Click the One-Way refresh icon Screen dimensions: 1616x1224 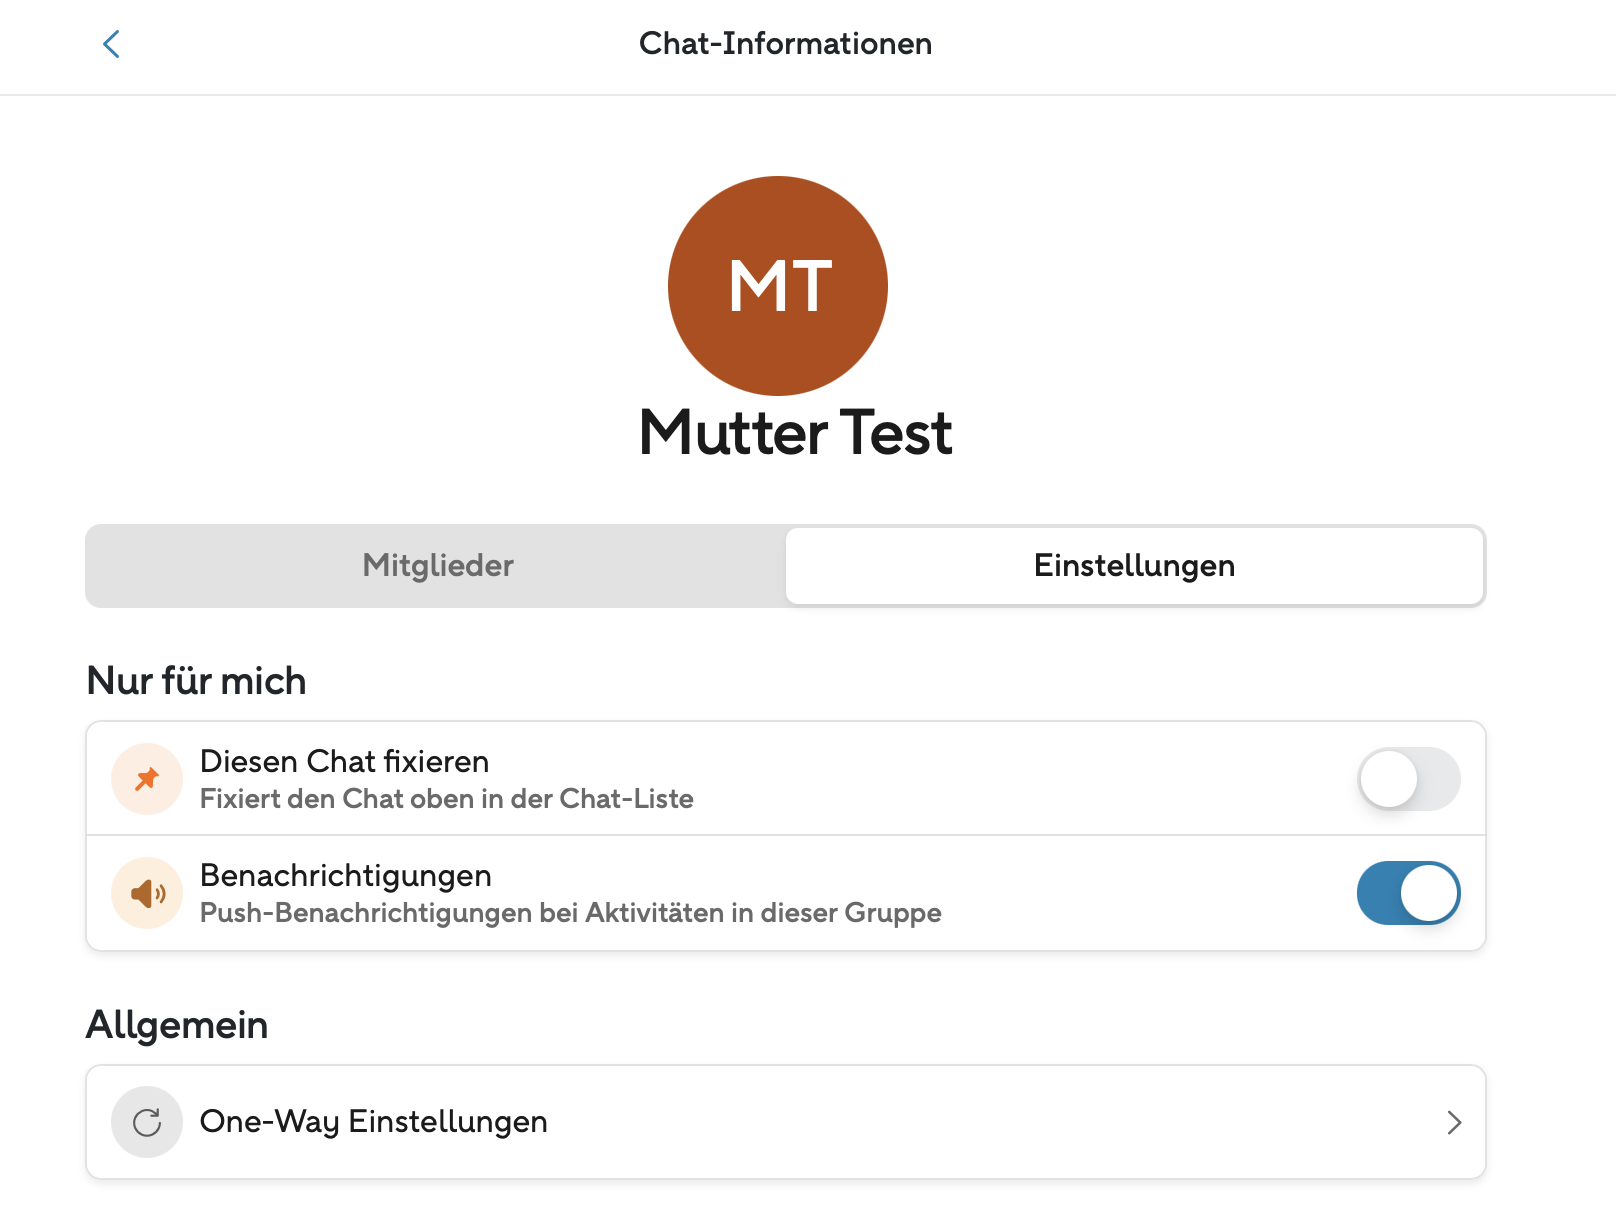[147, 1122]
